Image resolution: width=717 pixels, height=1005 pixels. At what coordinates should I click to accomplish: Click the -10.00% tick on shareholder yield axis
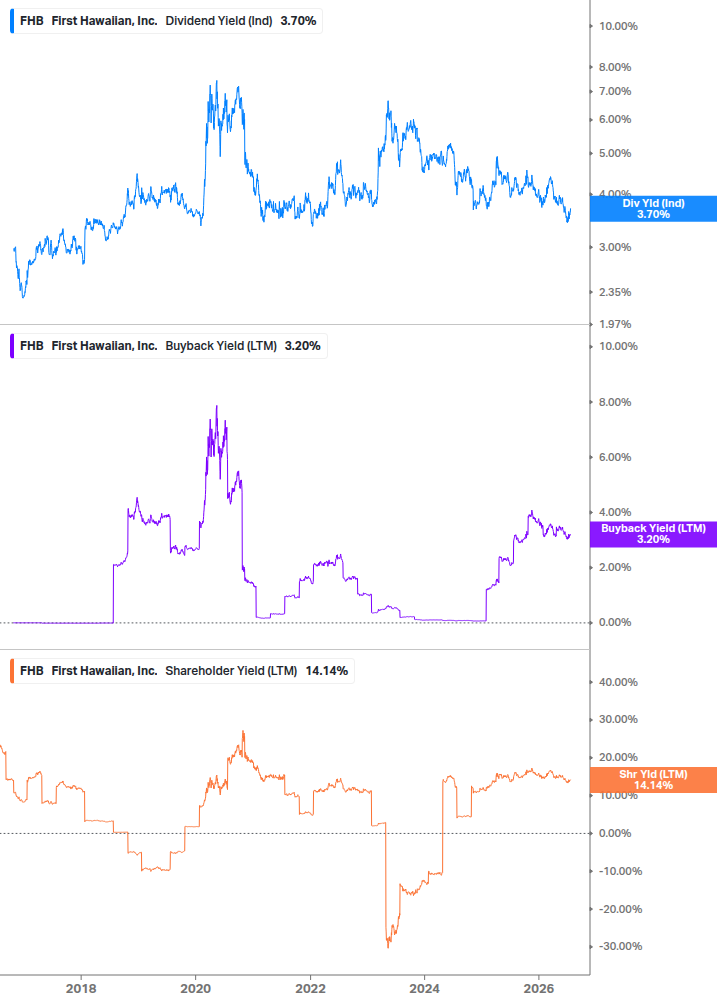(620, 871)
